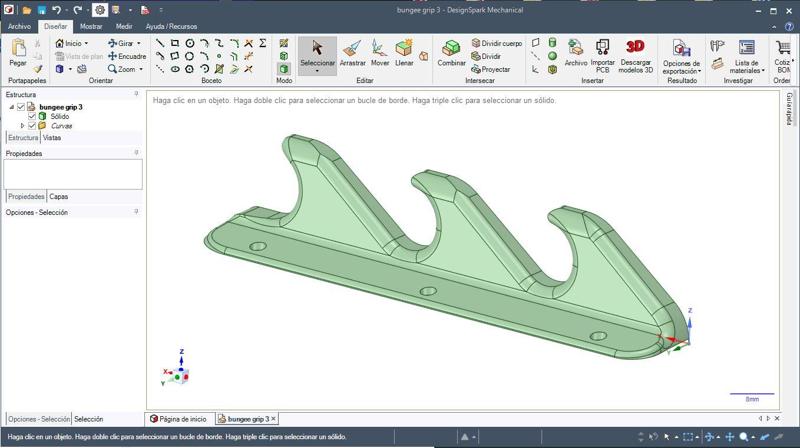Click the Combinar tool icon

[451, 51]
